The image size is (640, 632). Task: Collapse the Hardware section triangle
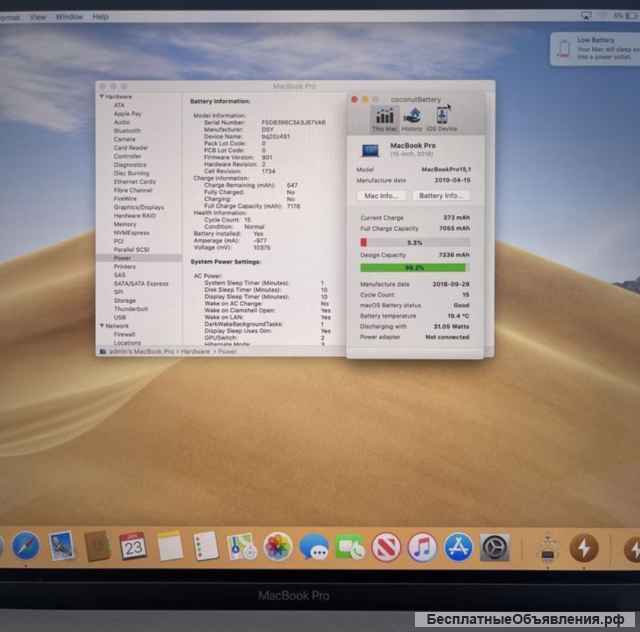click(x=102, y=97)
